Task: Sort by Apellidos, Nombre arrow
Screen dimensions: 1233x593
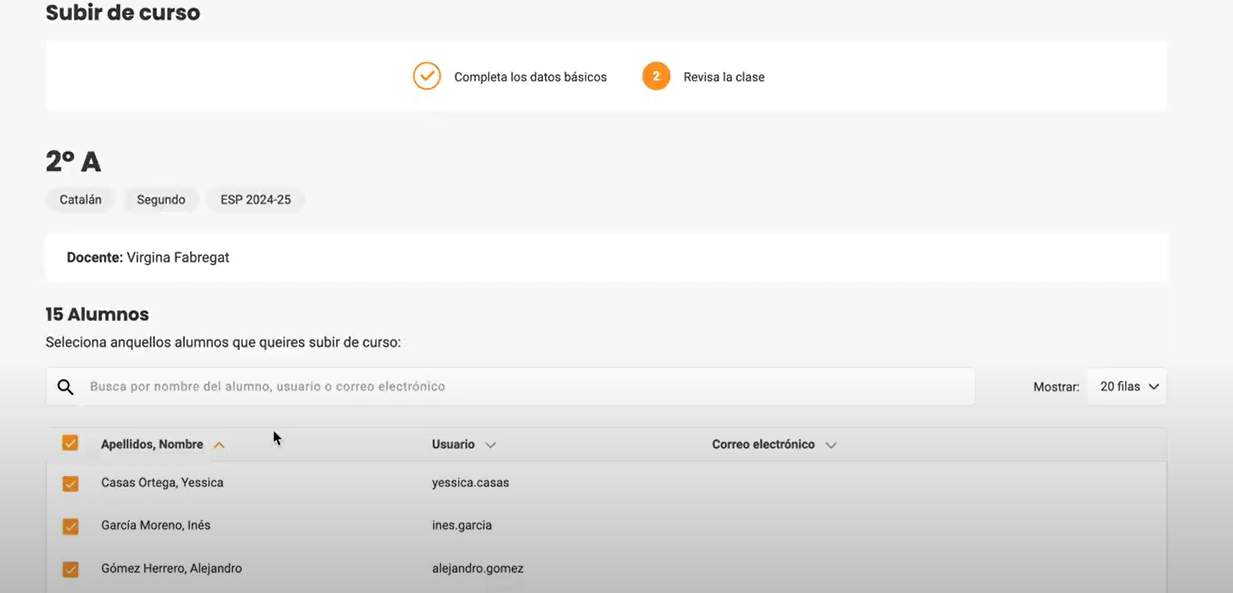Action: pos(219,445)
